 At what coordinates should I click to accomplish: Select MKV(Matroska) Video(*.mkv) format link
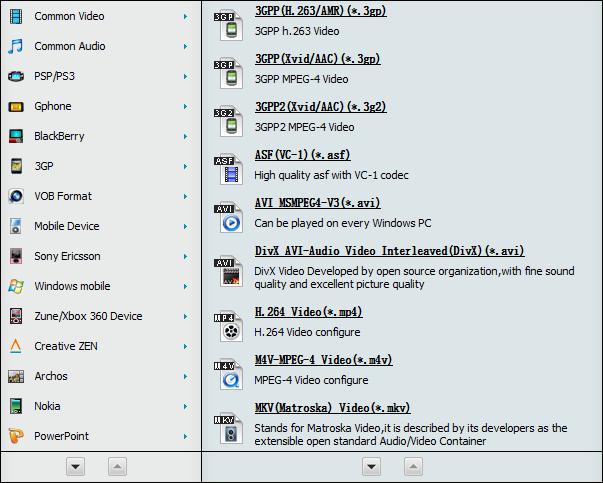coord(333,408)
